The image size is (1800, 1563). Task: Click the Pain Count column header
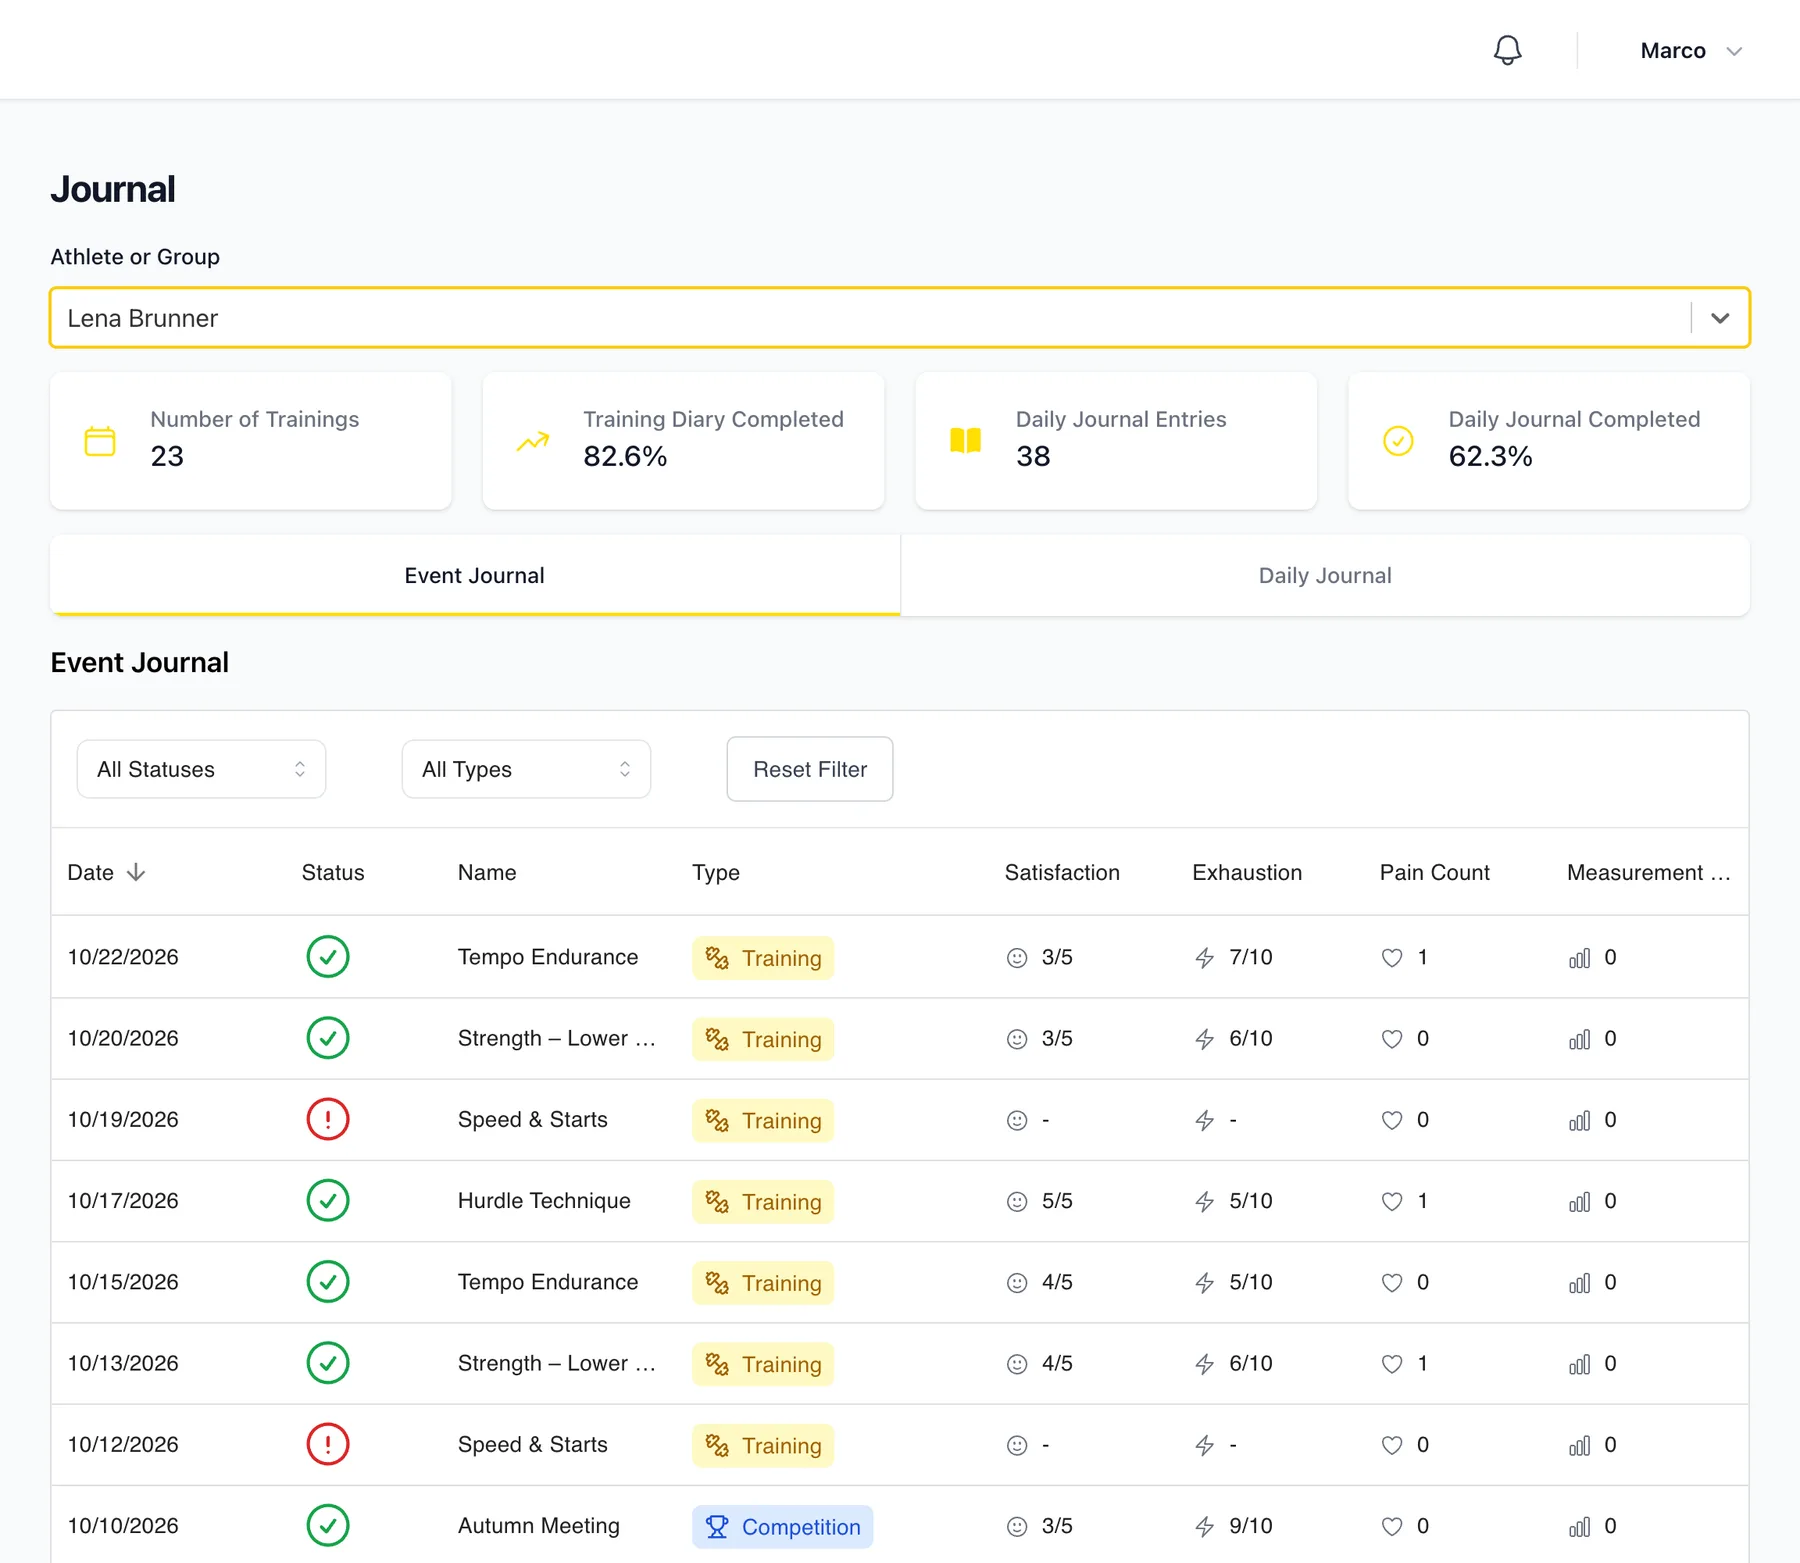click(1435, 872)
